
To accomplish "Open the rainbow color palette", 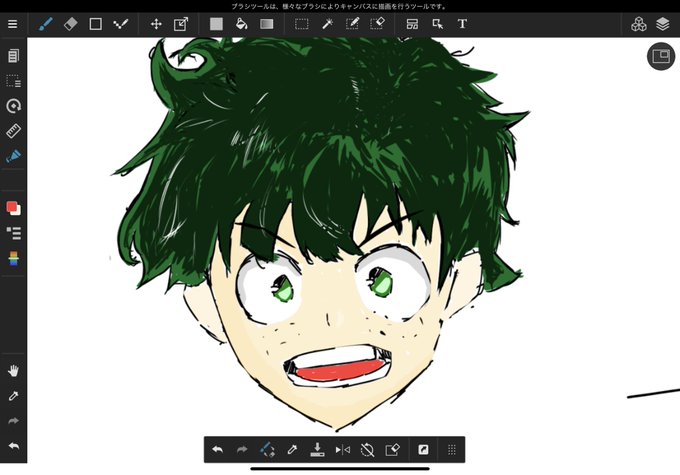I will coord(13,259).
